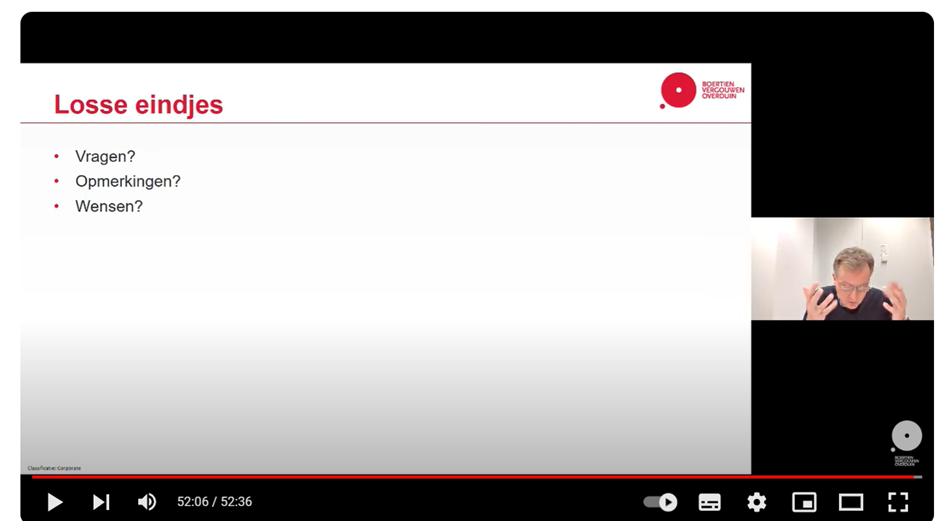Click the 'Losse eindjes' slide title
945x521 pixels.
138,105
